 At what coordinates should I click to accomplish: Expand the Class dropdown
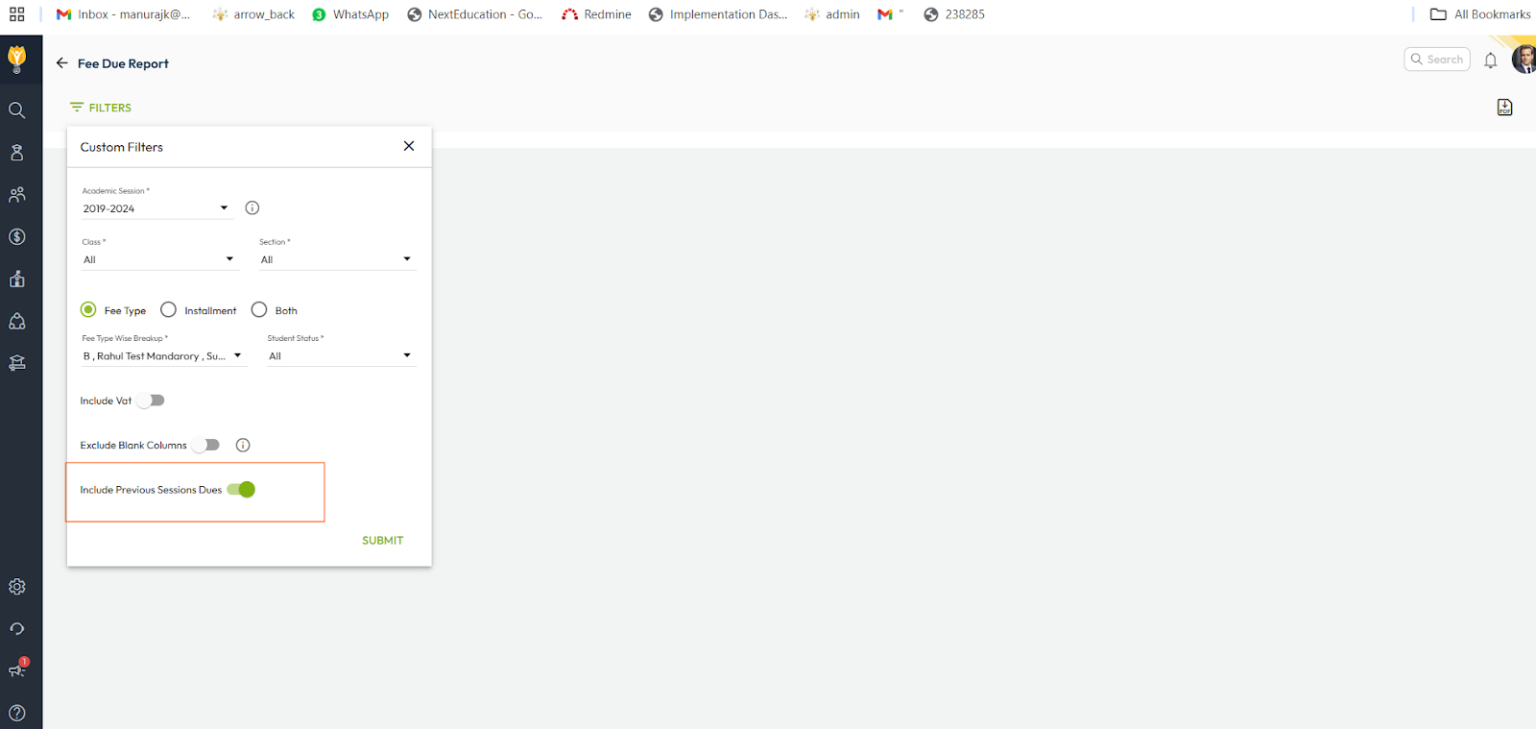click(x=160, y=259)
